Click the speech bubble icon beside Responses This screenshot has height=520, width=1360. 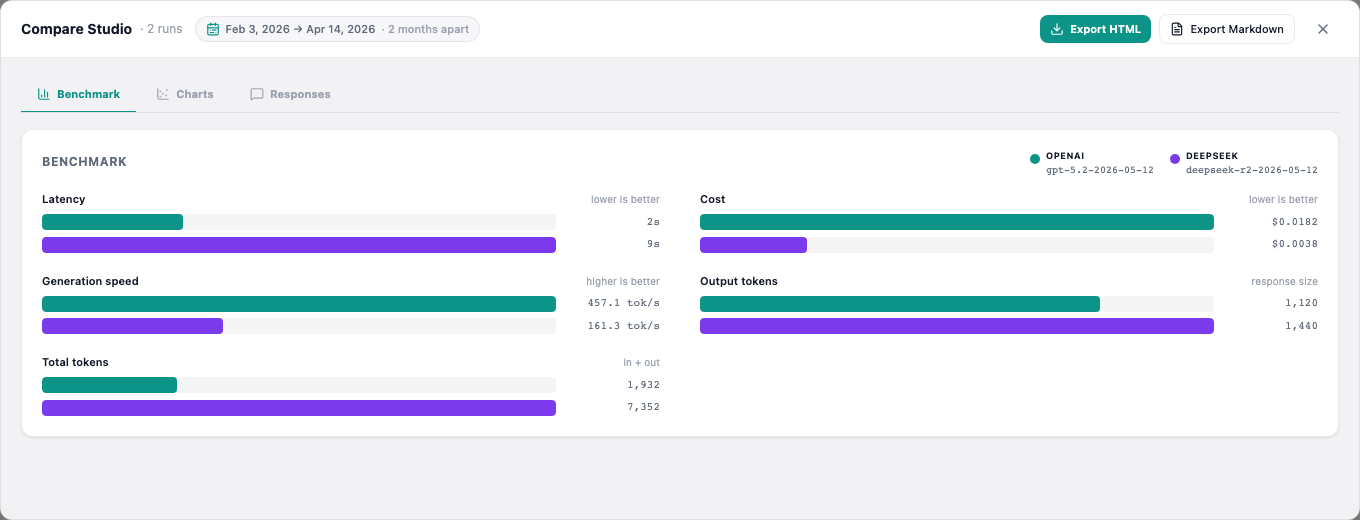257,94
